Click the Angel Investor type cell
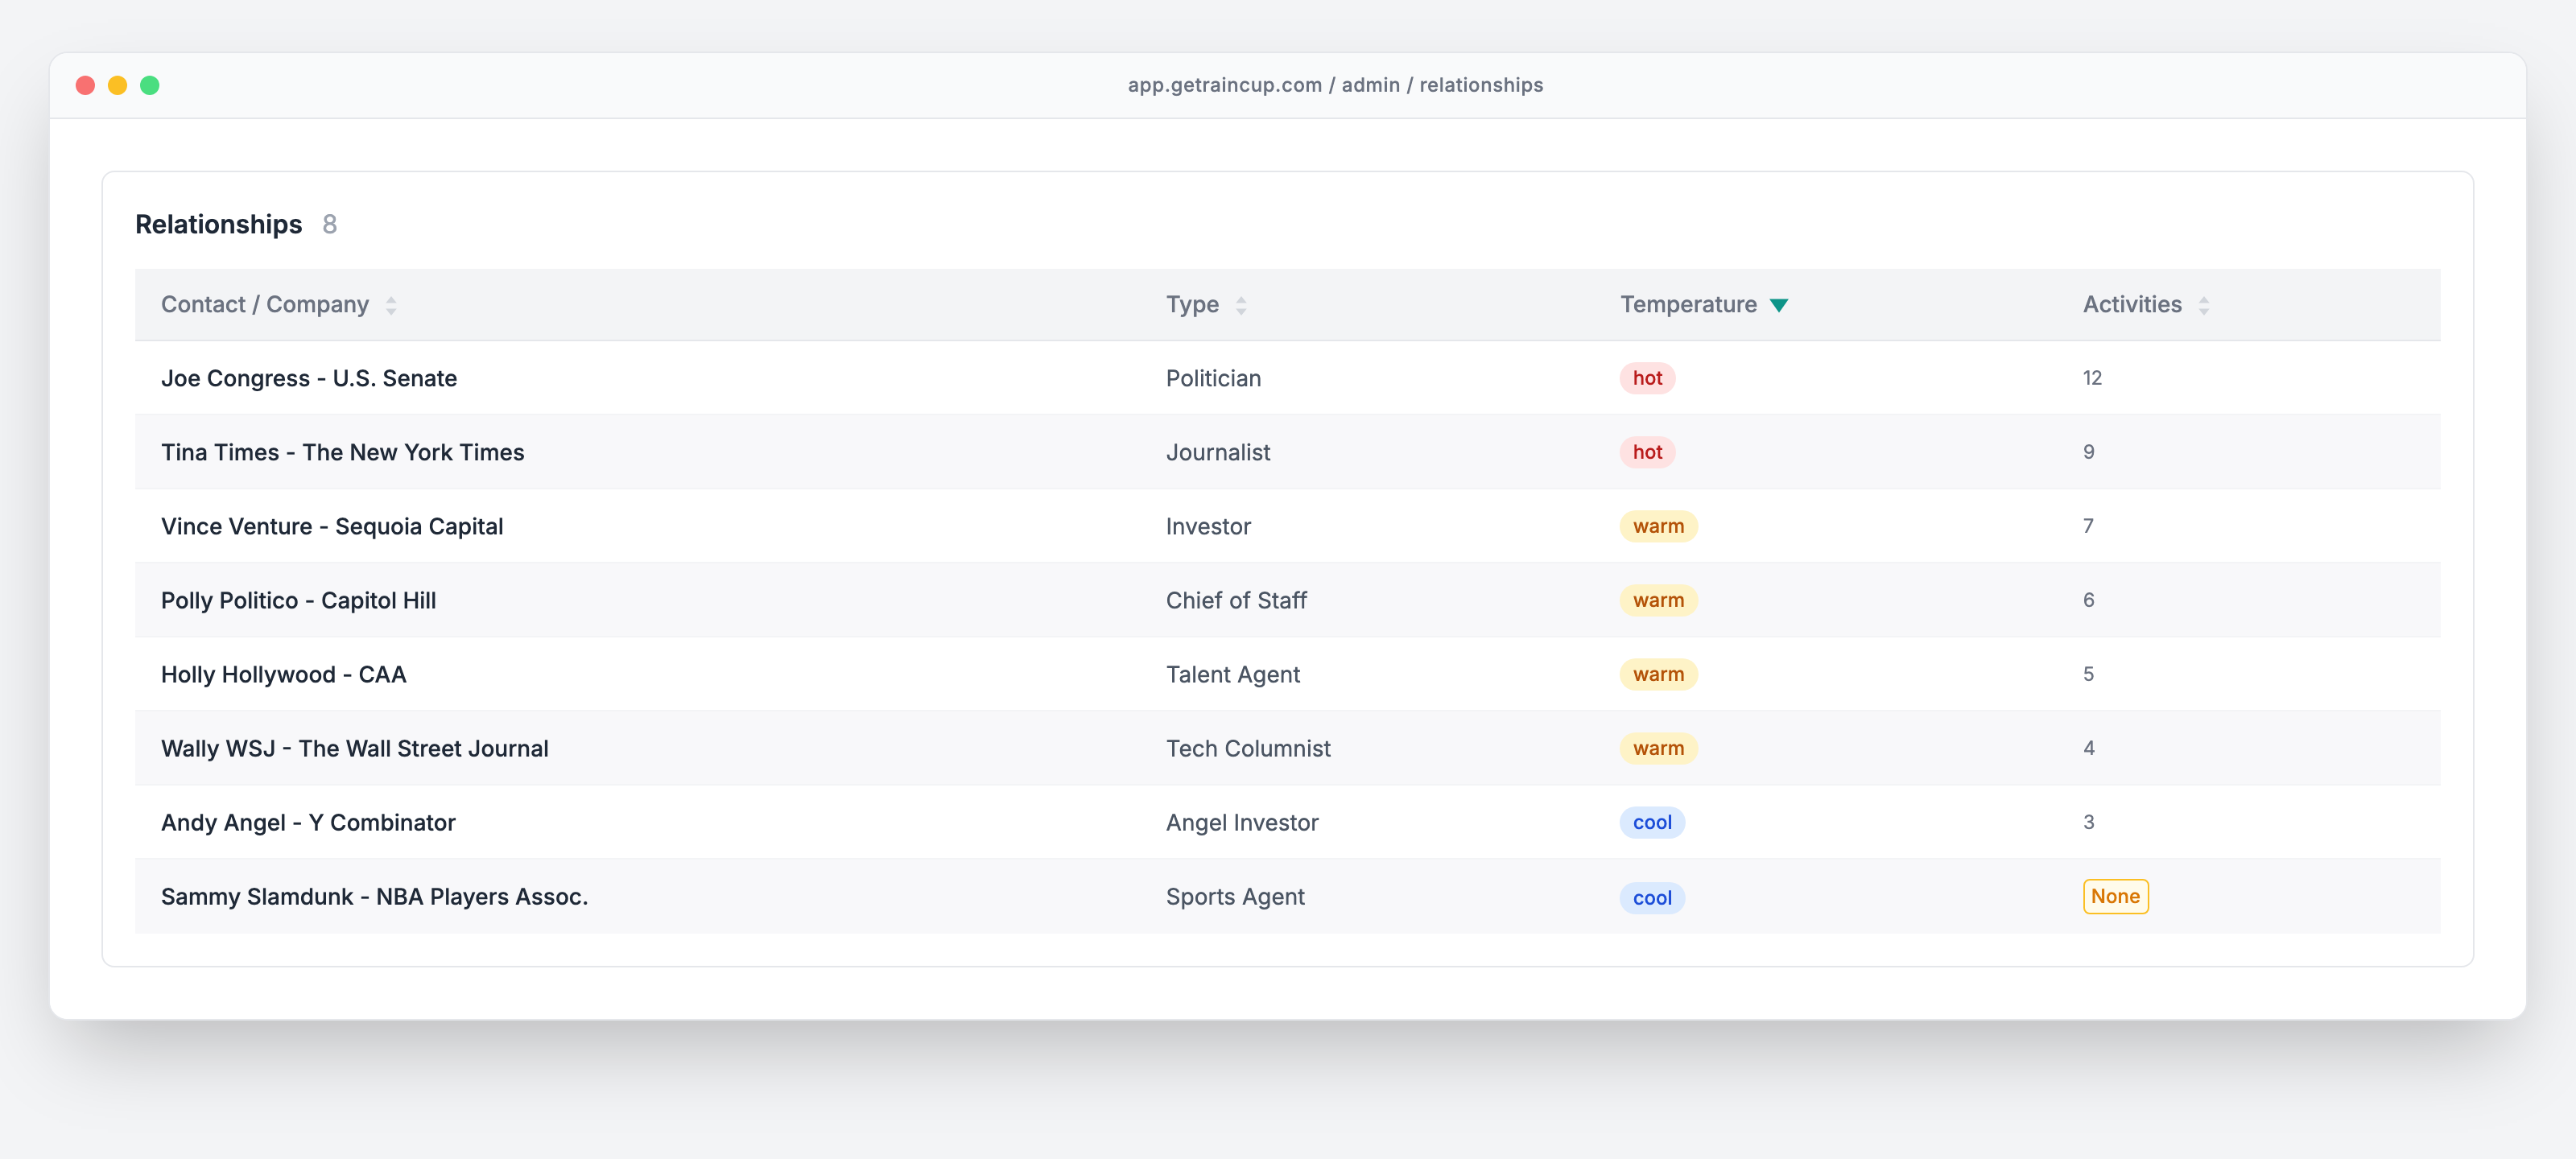The width and height of the screenshot is (2576, 1159). (x=1242, y=822)
